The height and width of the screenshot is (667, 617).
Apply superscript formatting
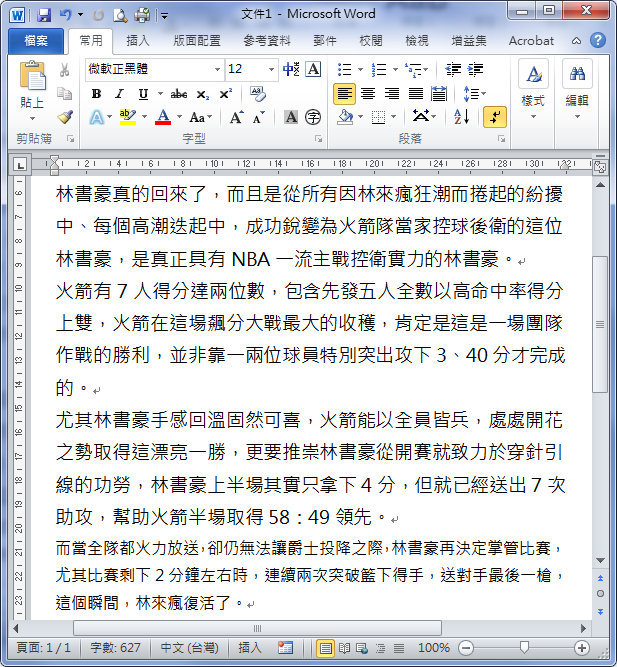(226, 94)
